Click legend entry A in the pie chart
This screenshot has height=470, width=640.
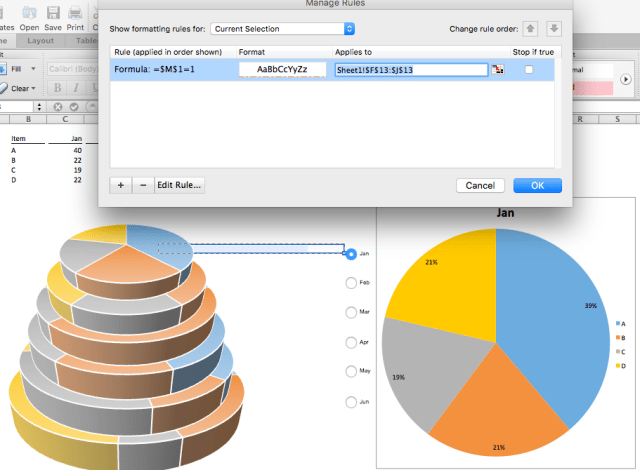620,324
